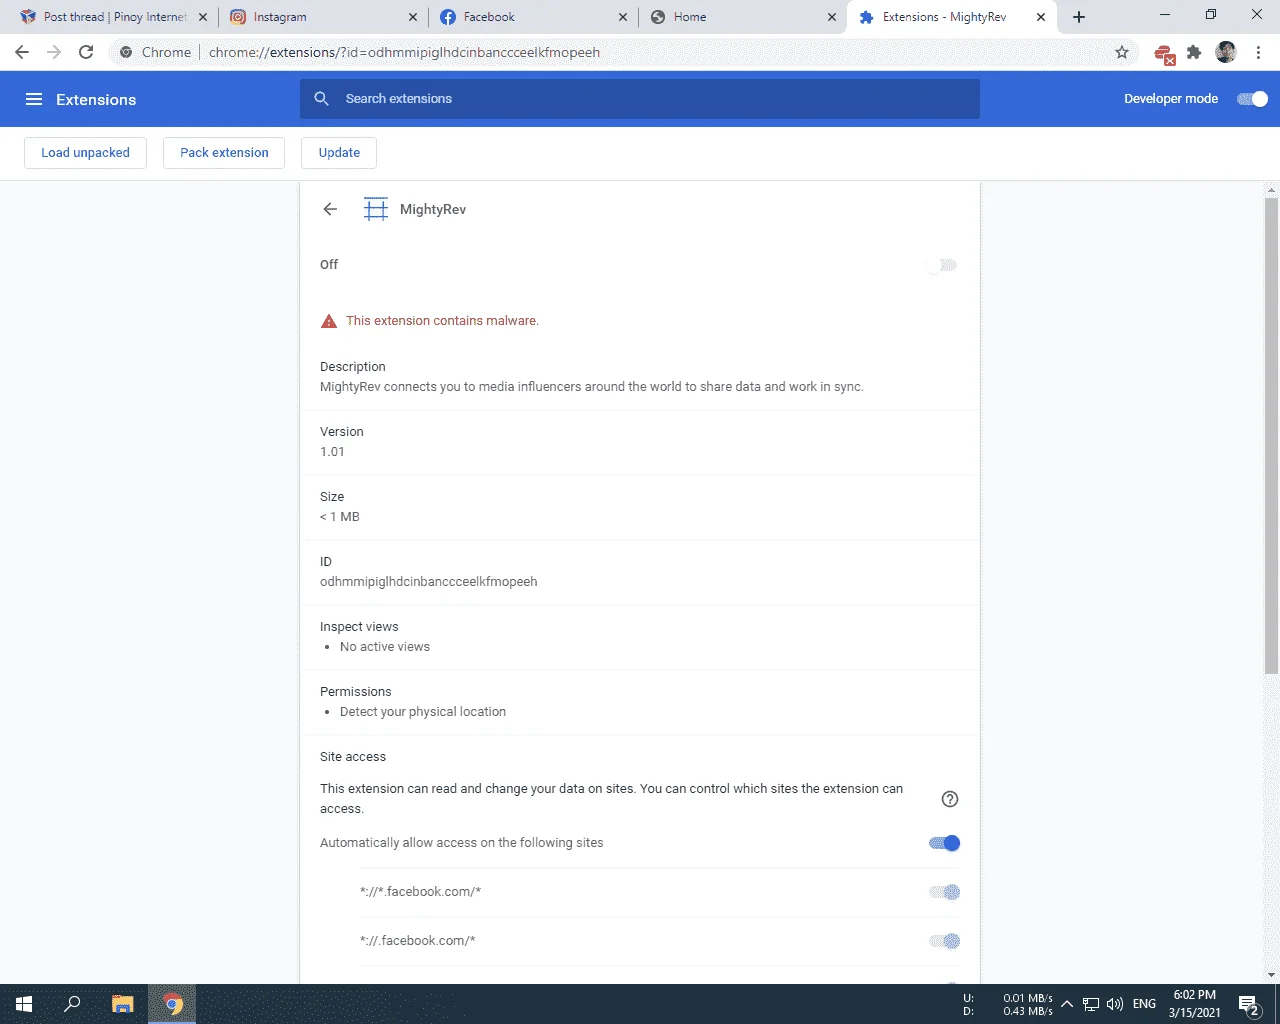1280x1024 pixels.
Task: Click the scrollbar up arrow
Action: click(1272, 189)
